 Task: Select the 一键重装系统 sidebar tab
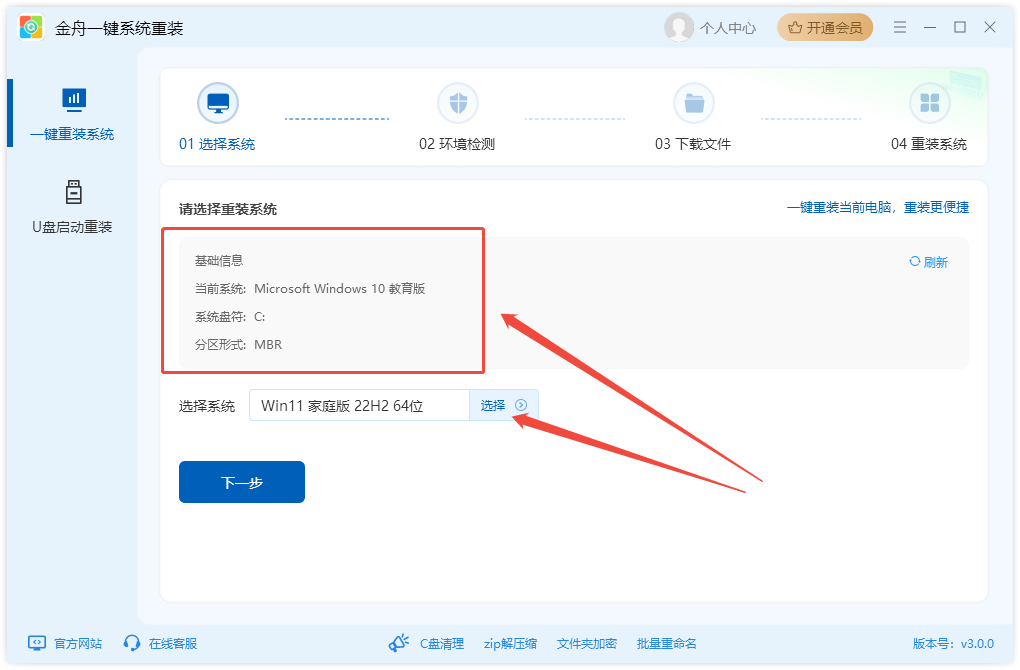pos(73,113)
